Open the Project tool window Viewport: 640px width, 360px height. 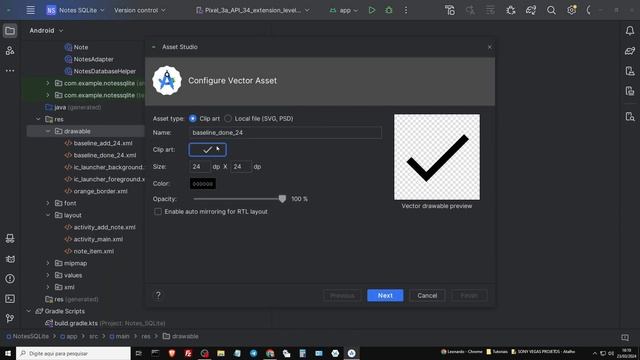point(10,31)
